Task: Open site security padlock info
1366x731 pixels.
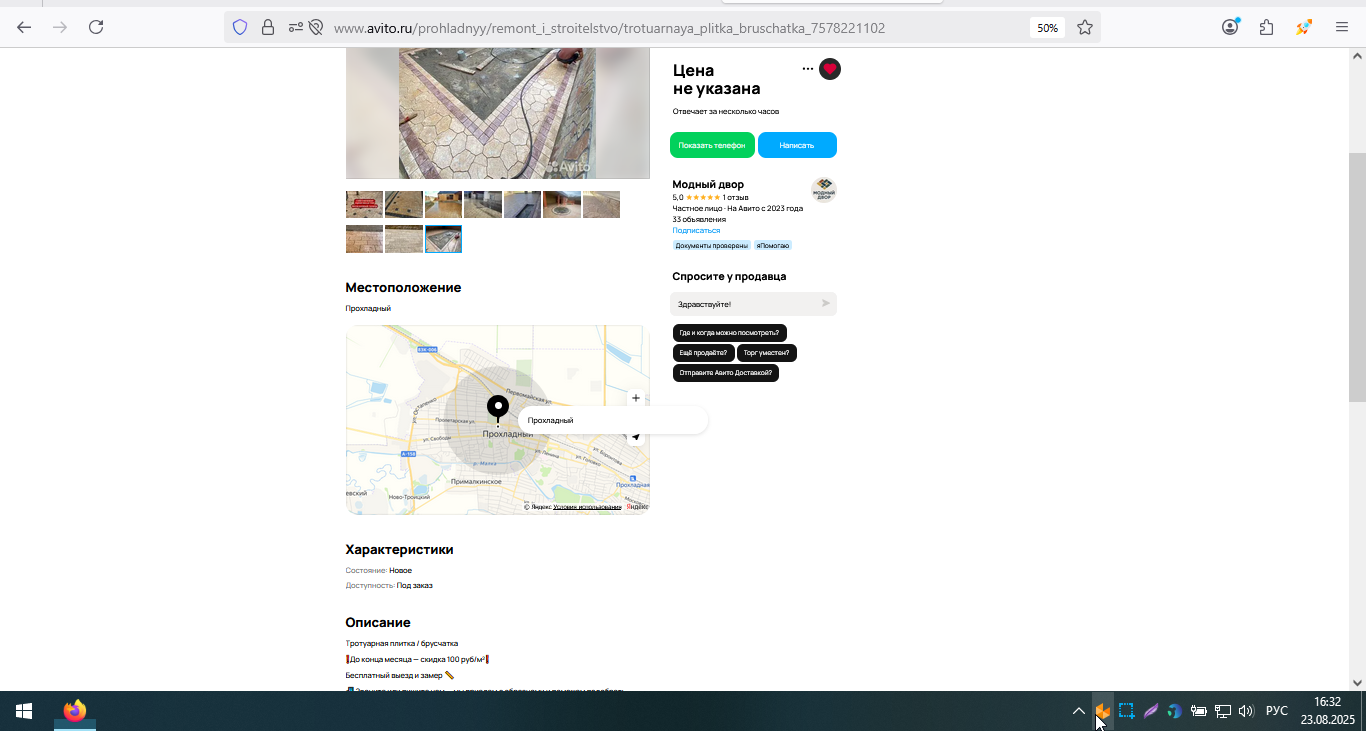Action: (267, 27)
